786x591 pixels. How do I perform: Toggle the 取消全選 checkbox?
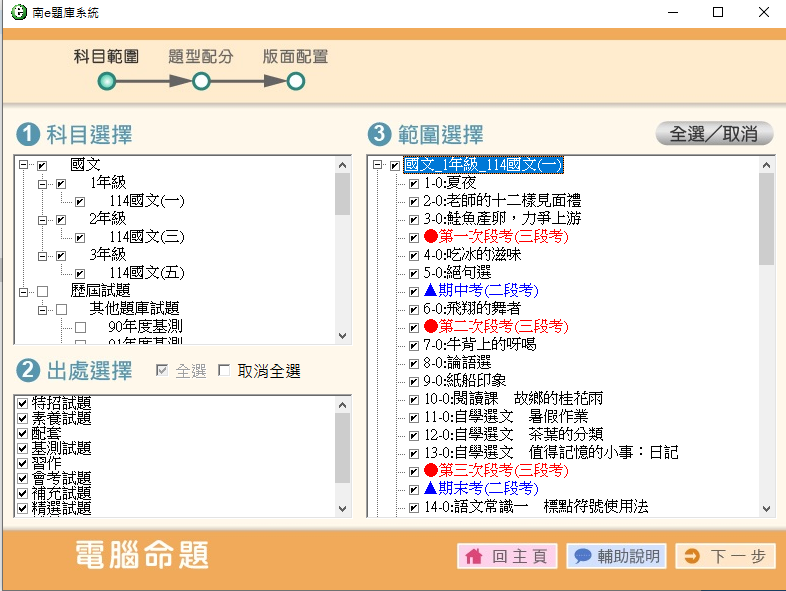click(224, 372)
